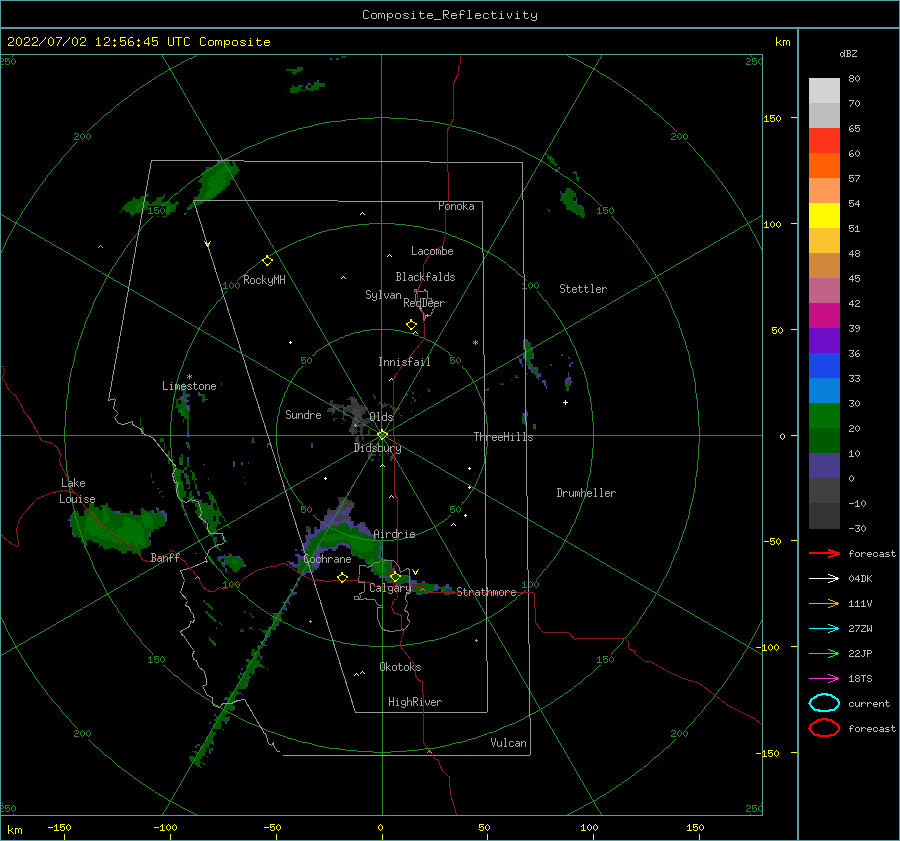Image resolution: width=900 pixels, height=841 pixels.
Task: Click the cyan current ellipse legend icon
Action: coord(824,703)
